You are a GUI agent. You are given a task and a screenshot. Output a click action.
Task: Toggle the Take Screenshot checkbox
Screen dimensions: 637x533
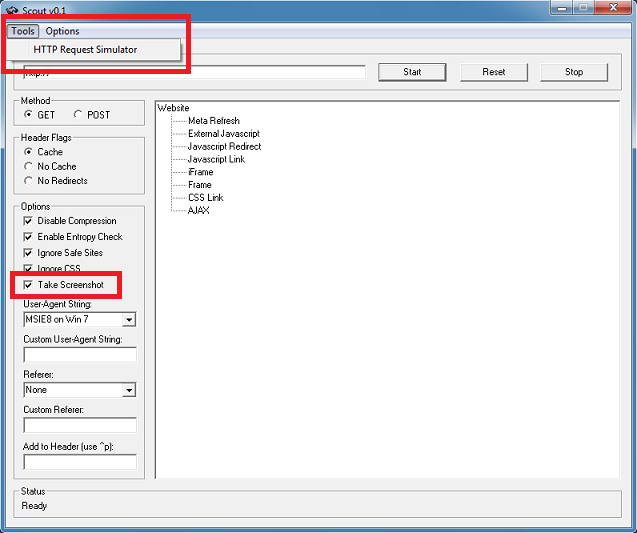tap(29, 285)
